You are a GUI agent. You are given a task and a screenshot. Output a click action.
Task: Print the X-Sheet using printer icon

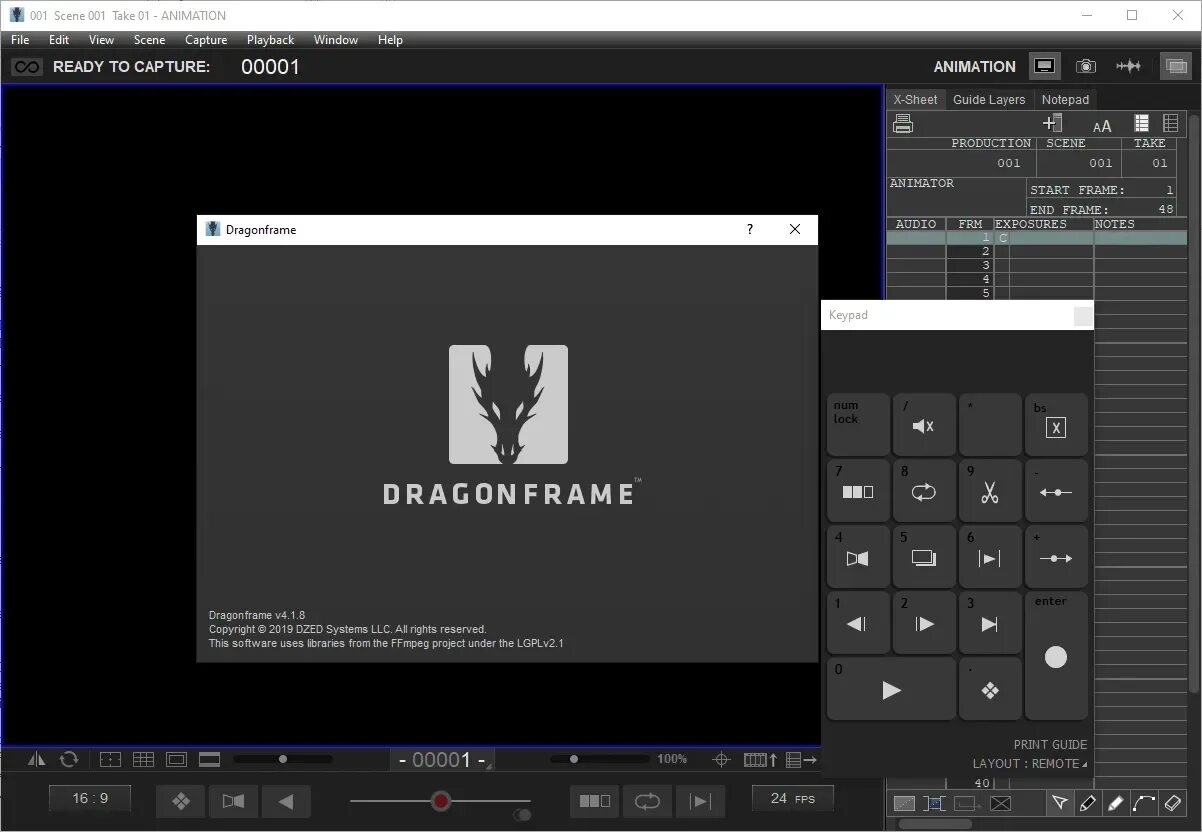pos(903,124)
